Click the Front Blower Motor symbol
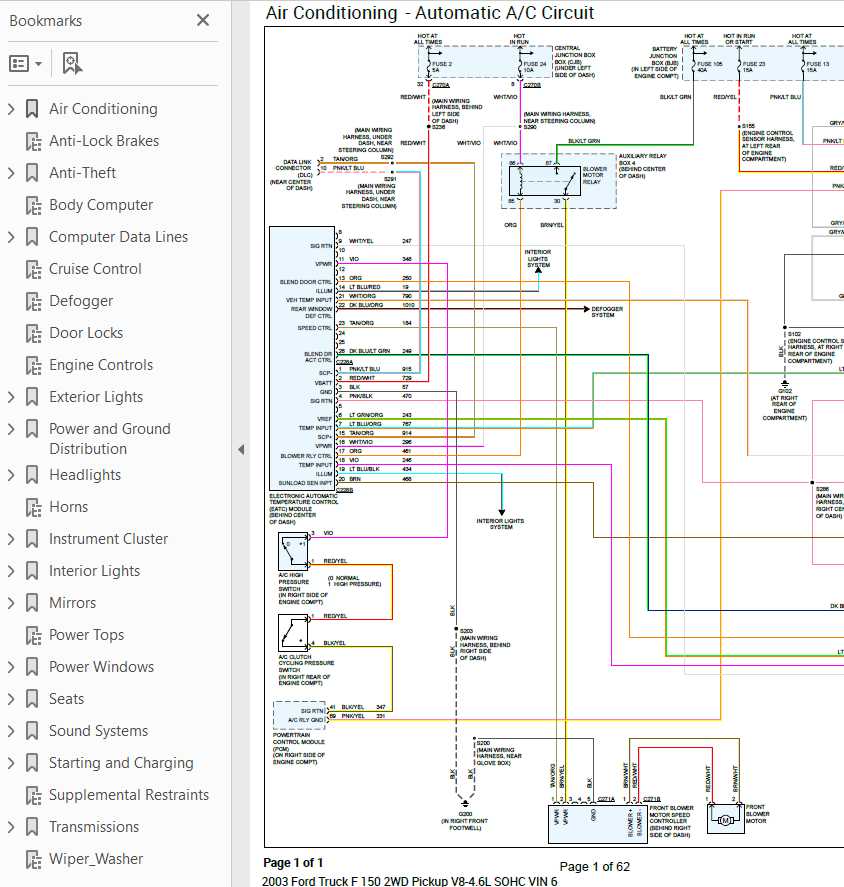Screen dimensions: 844x887 (726, 819)
